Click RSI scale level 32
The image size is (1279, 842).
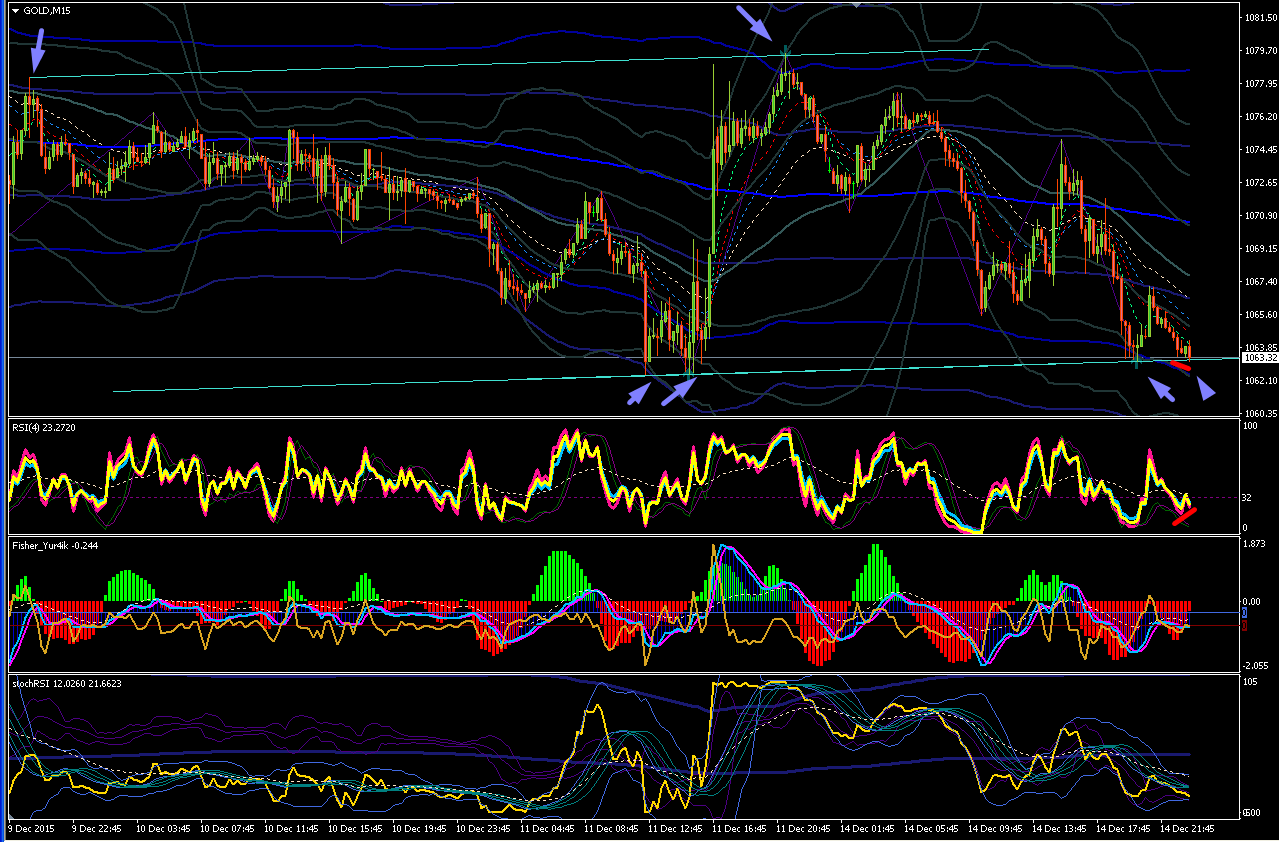pyautogui.click(x=1249, y=497)
